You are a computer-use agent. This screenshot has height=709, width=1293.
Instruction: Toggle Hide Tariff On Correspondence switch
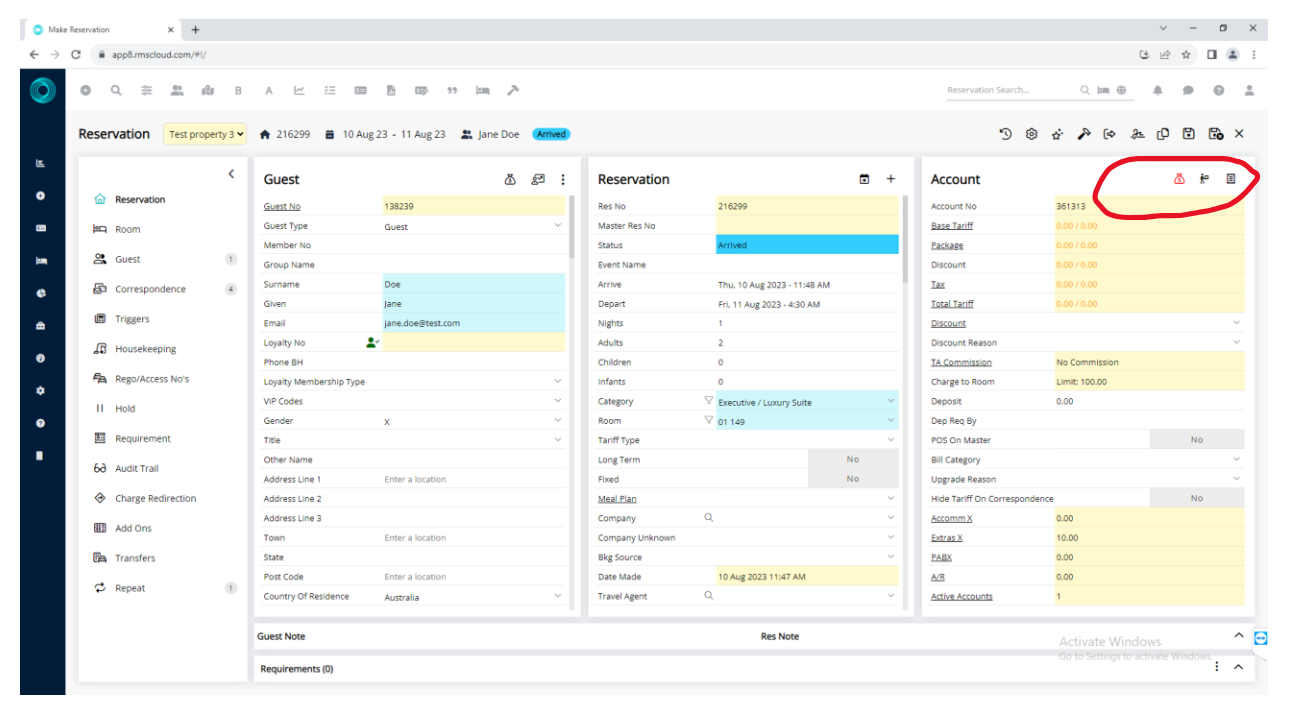click(x=1196, y=498)
